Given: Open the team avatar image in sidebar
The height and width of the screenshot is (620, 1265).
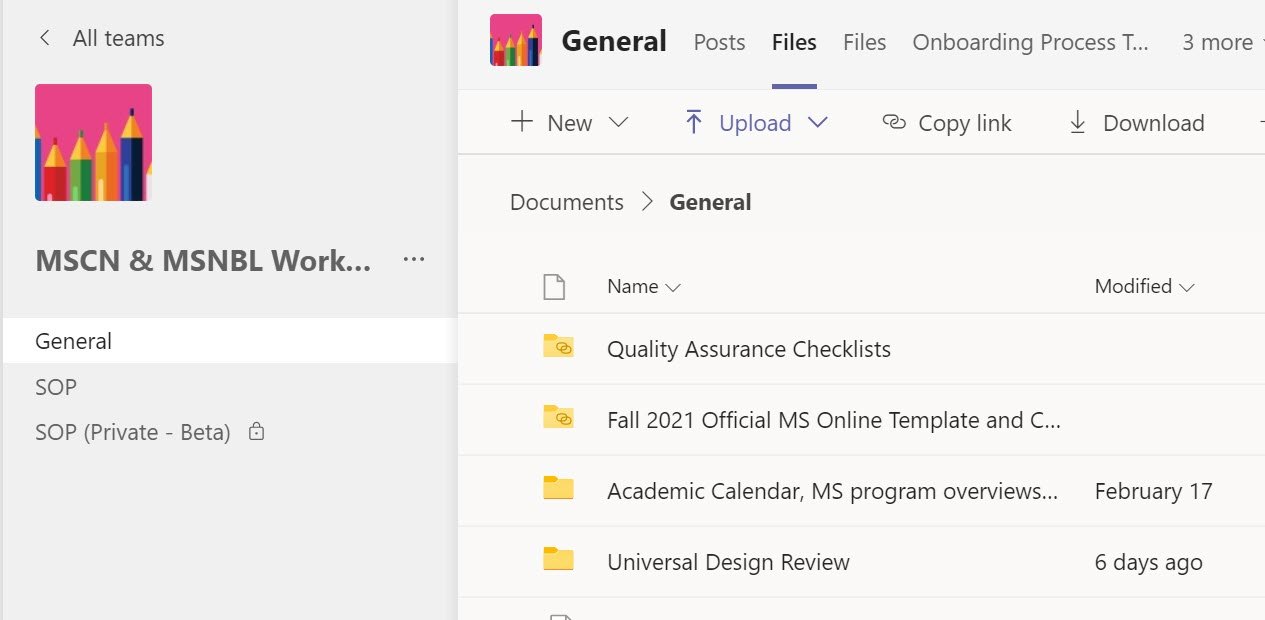Looking at the screenshot, I should point(93,142).
